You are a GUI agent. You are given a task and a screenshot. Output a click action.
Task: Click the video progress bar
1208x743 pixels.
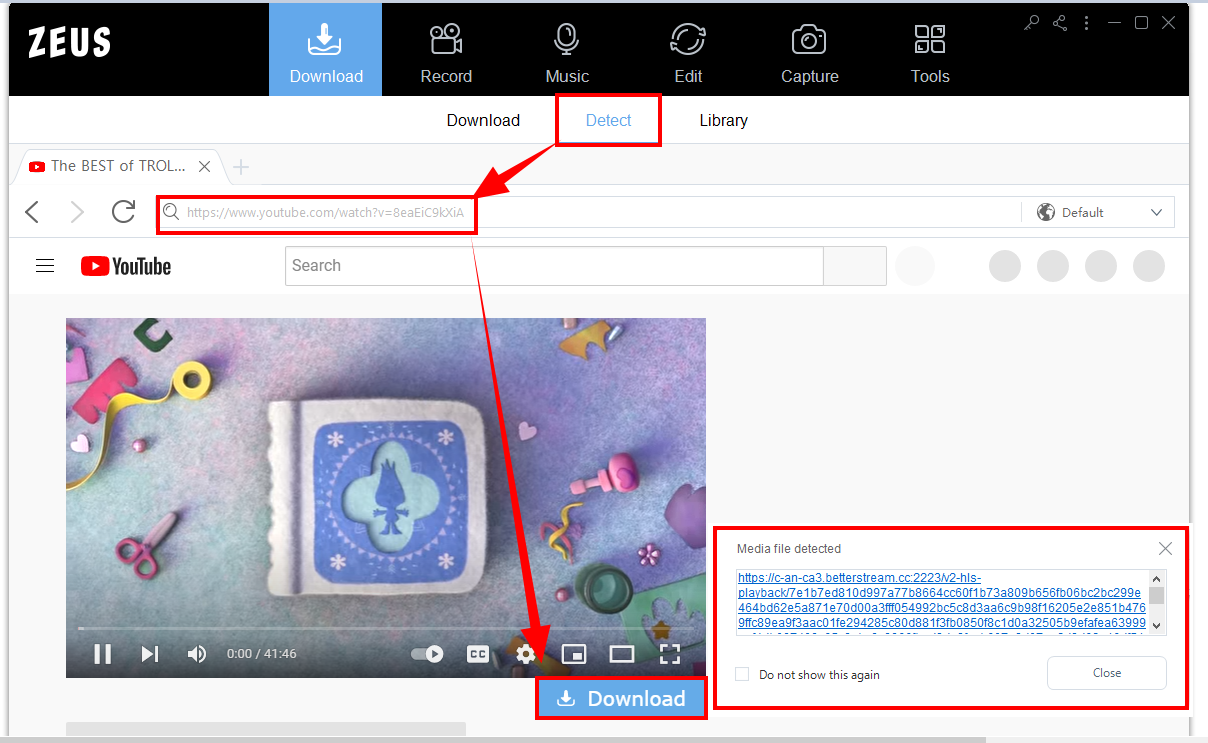pyautogui.click(x=386, y=629)
